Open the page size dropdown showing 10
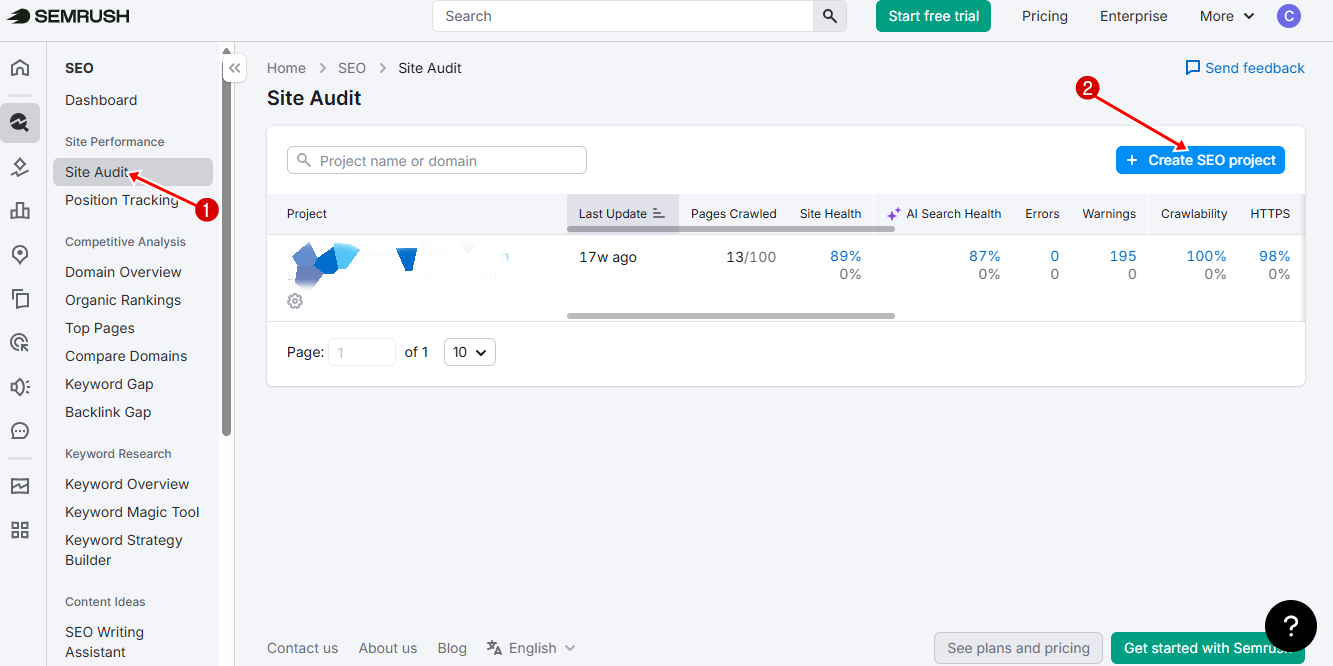This screenshot has height=666, width=1333. point(470,352)
